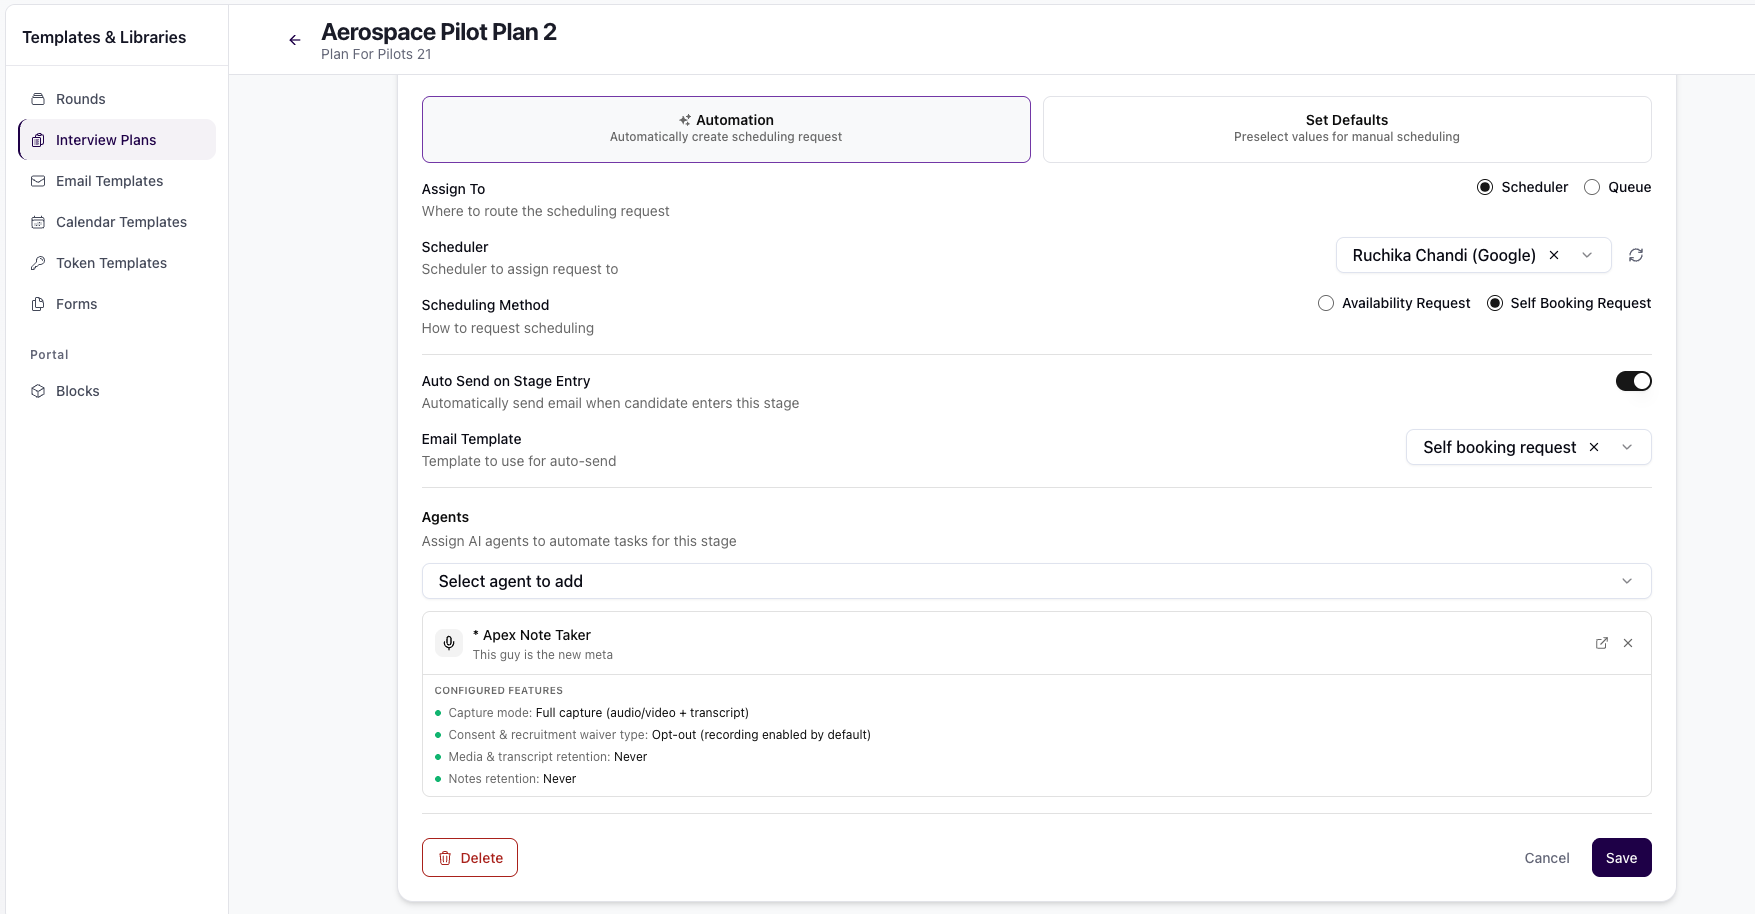The width and height of the screenshot is (1755, 914).
Task: Open Rounds in the sidebar
Action: click(x=117, y=99)
